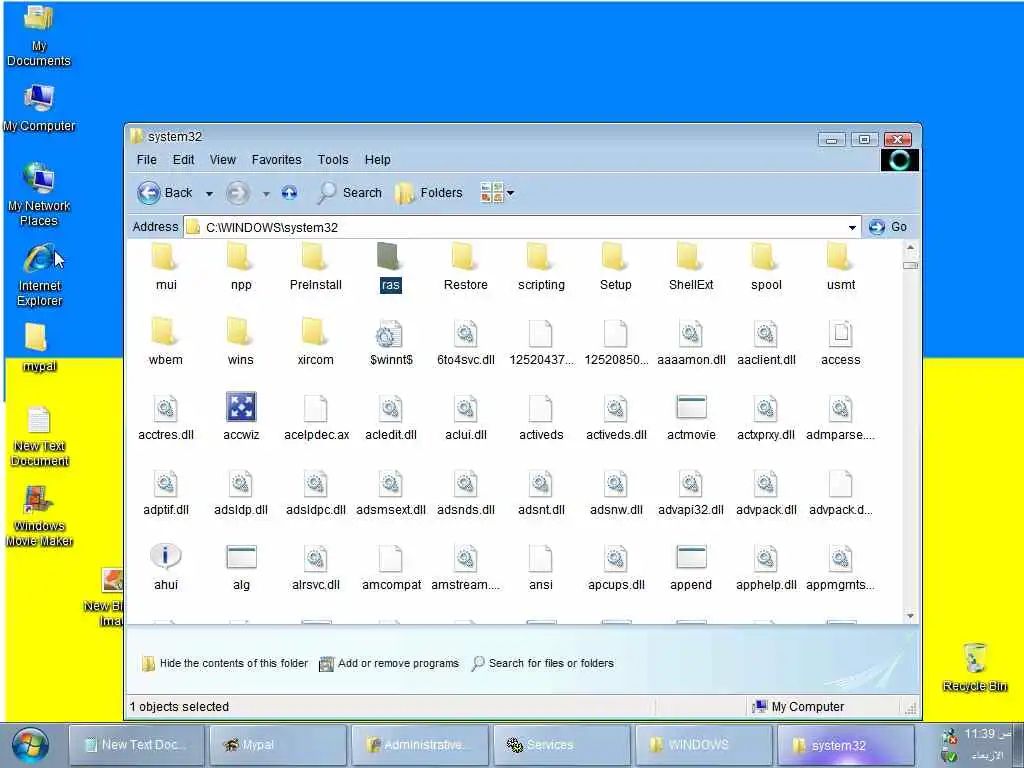1024x768 pixels.
Task: Open the Help menu
Action: (377, 159)
